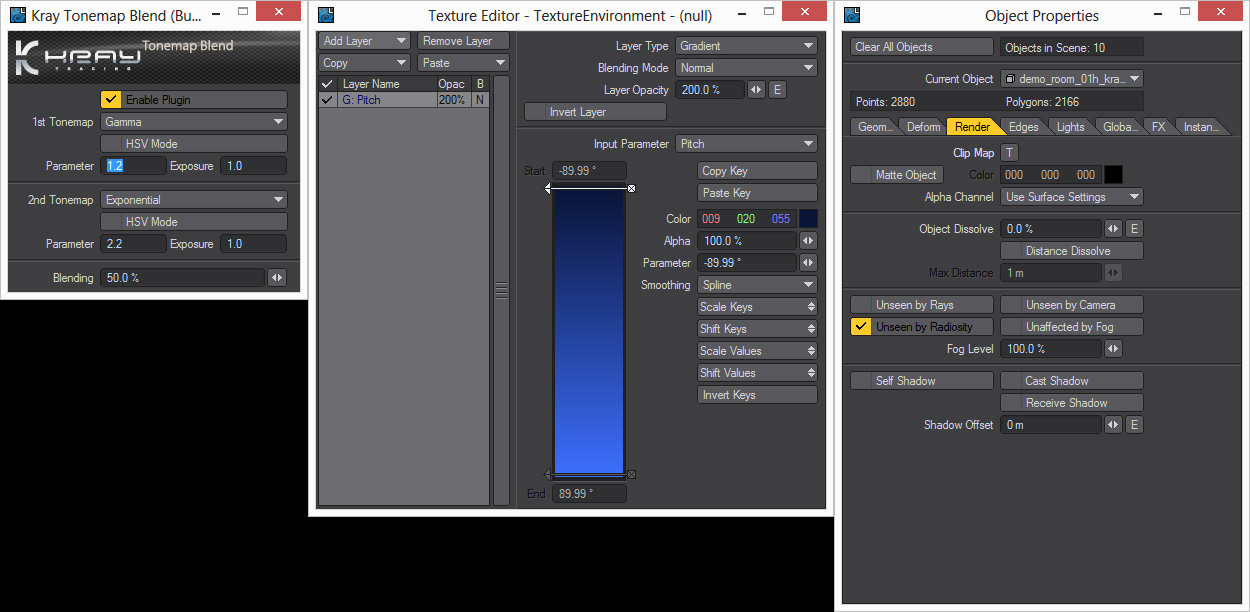The height and width of the screenshot is (612, 1250).
Task: Click the E envelope button beside Object Dissolve
Action: [x=1134, y=229]
